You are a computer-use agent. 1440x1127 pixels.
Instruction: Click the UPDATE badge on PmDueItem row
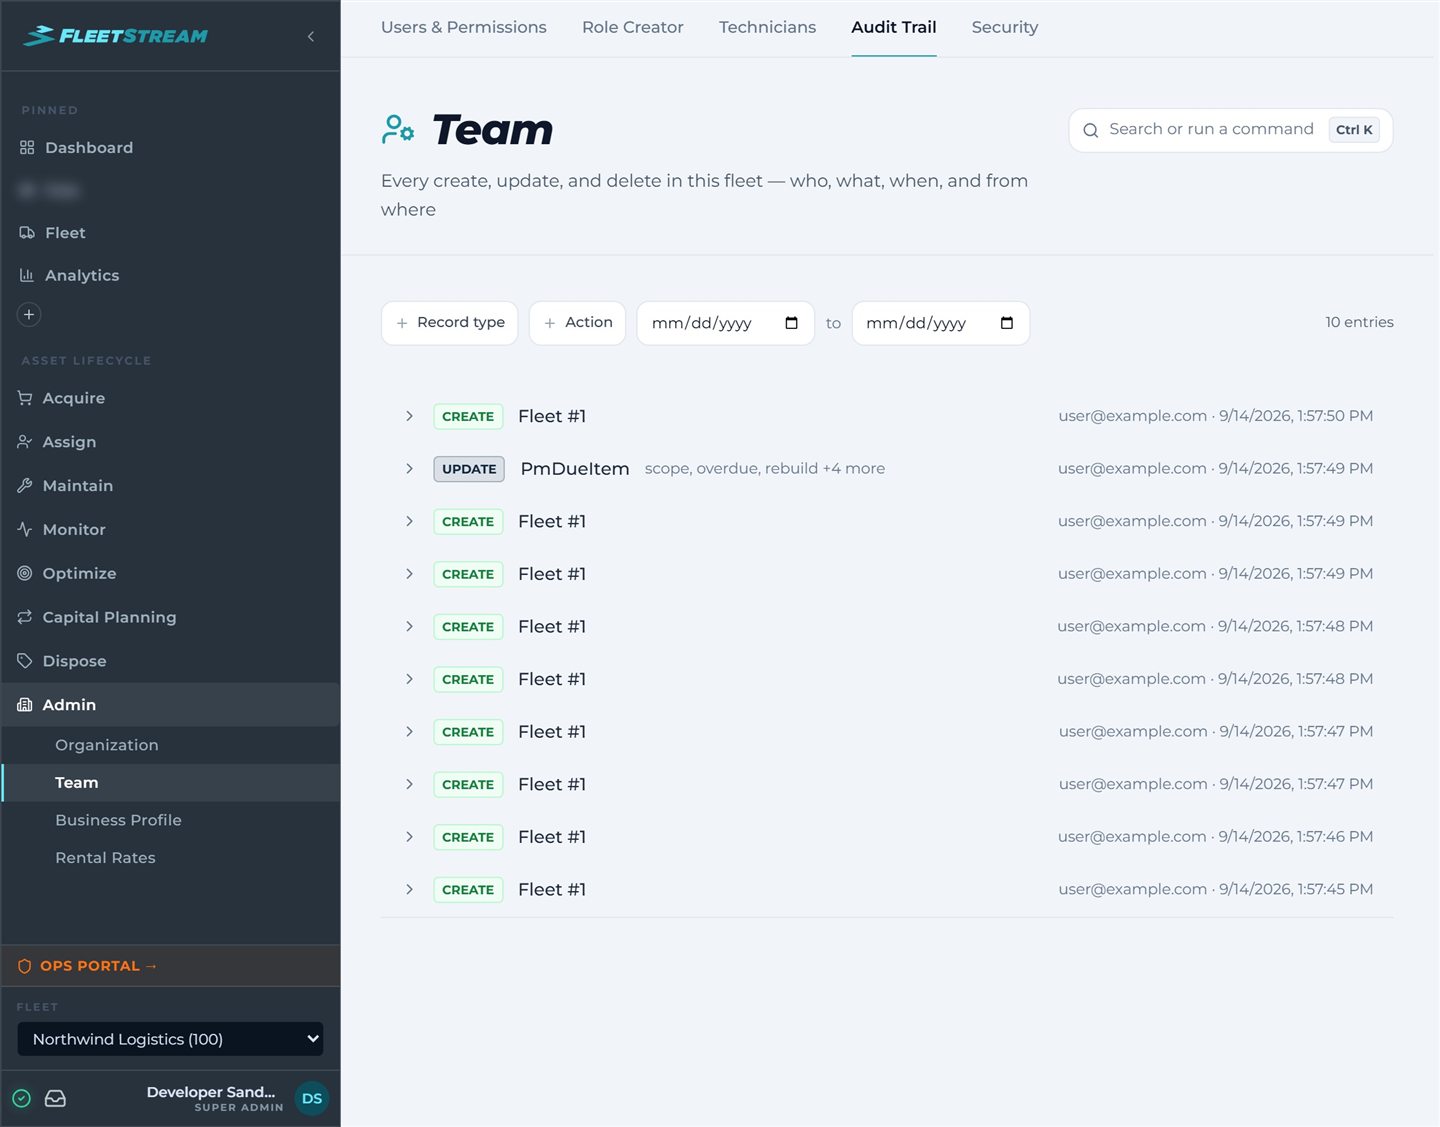tap(469, 469)
